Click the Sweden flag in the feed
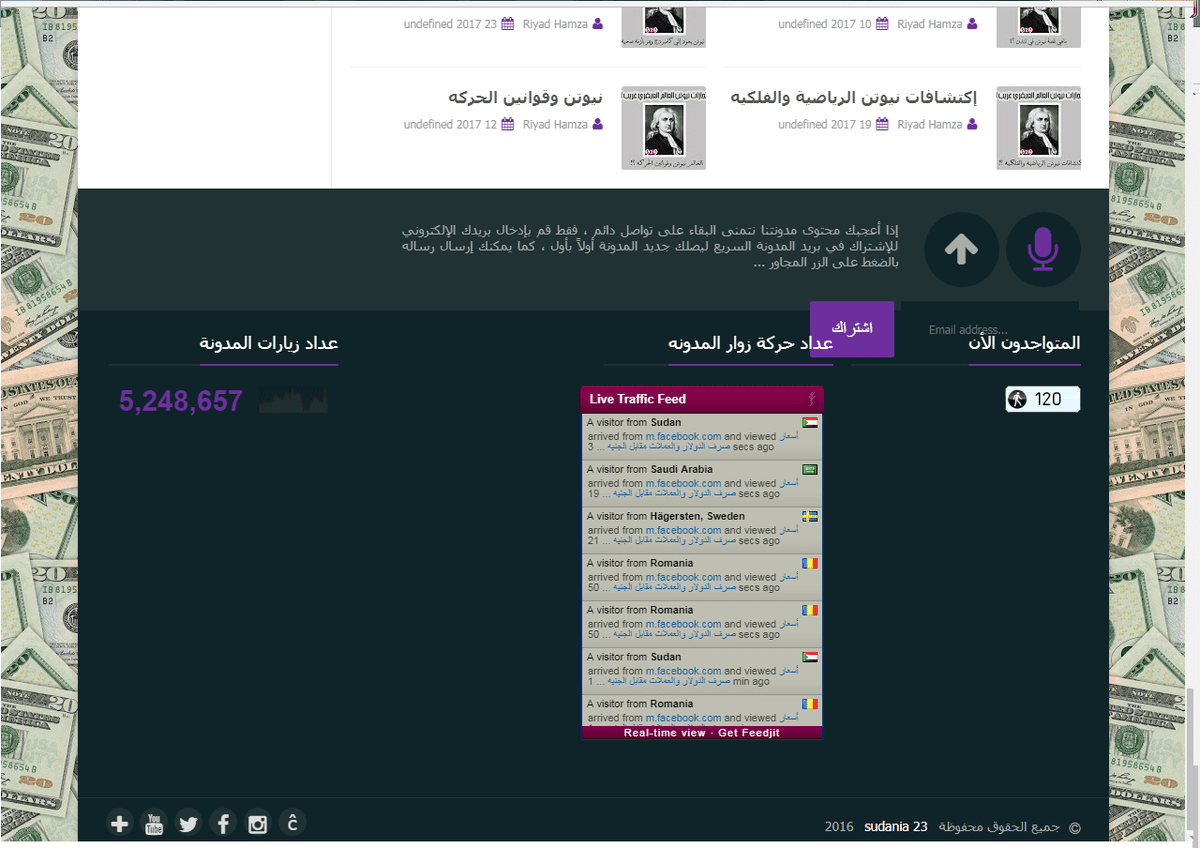The width and height of the screenshot is (1200, 848). click(810, 517)
